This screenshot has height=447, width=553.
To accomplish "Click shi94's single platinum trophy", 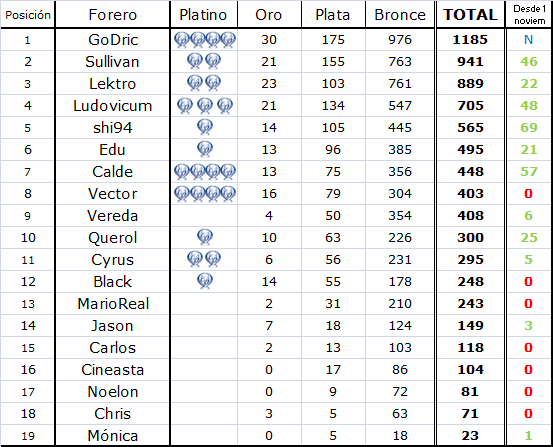I will [205, 127].
